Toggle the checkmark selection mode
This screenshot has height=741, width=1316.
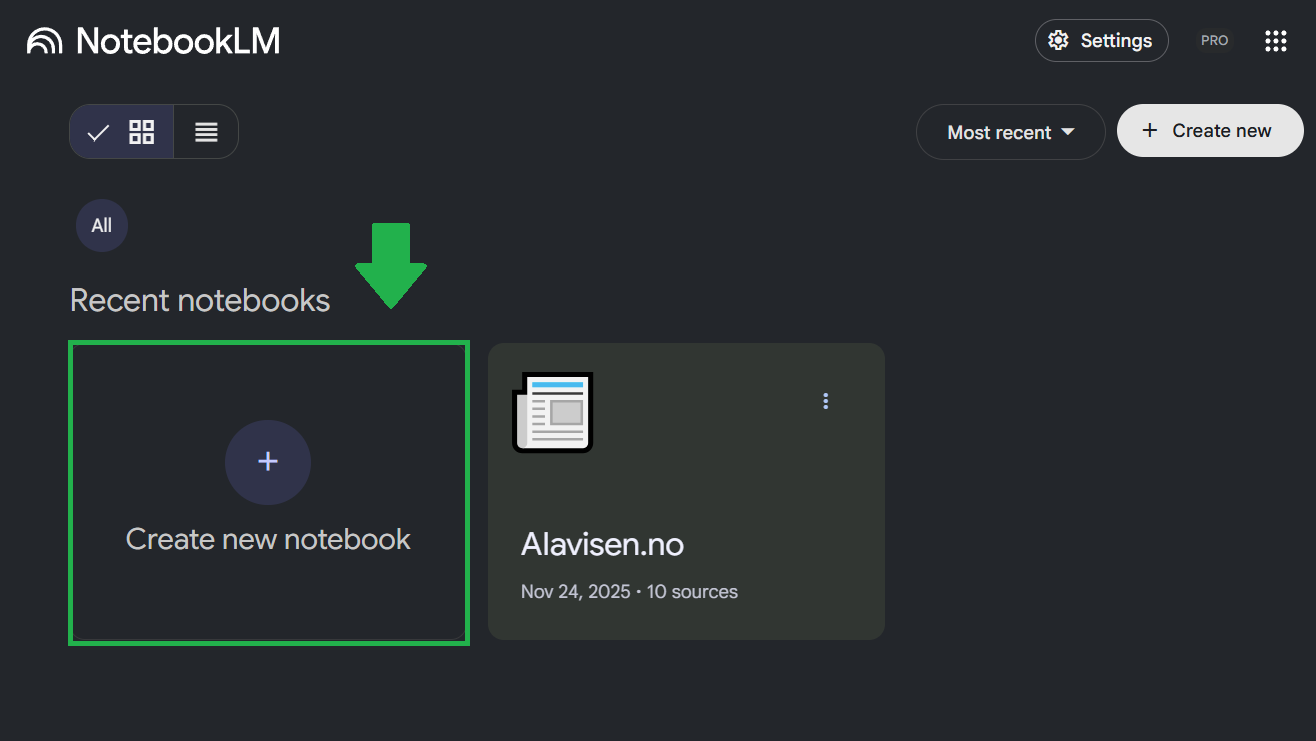click(97, 131)
